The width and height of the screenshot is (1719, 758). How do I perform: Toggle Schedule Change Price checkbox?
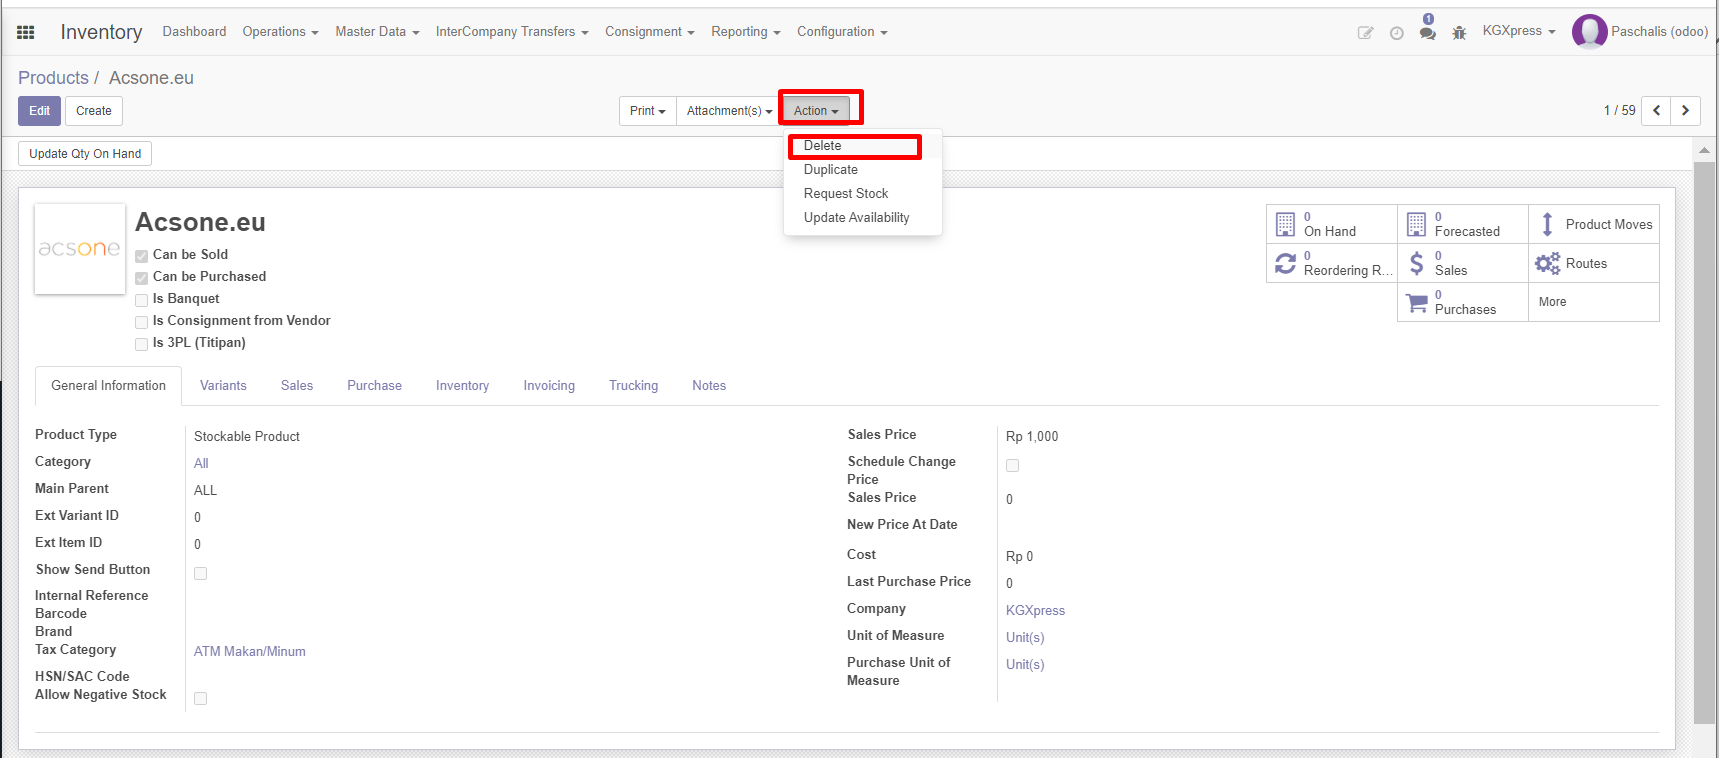tap(1013, 465)
